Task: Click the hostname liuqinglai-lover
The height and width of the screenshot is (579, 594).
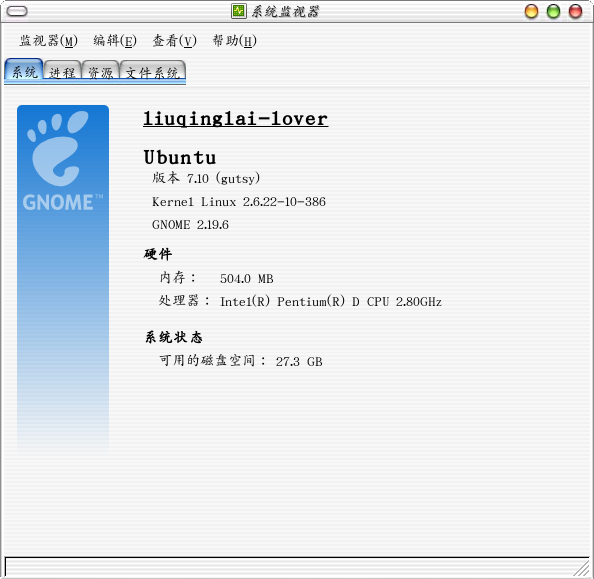Action: click(x=235, y=119)
